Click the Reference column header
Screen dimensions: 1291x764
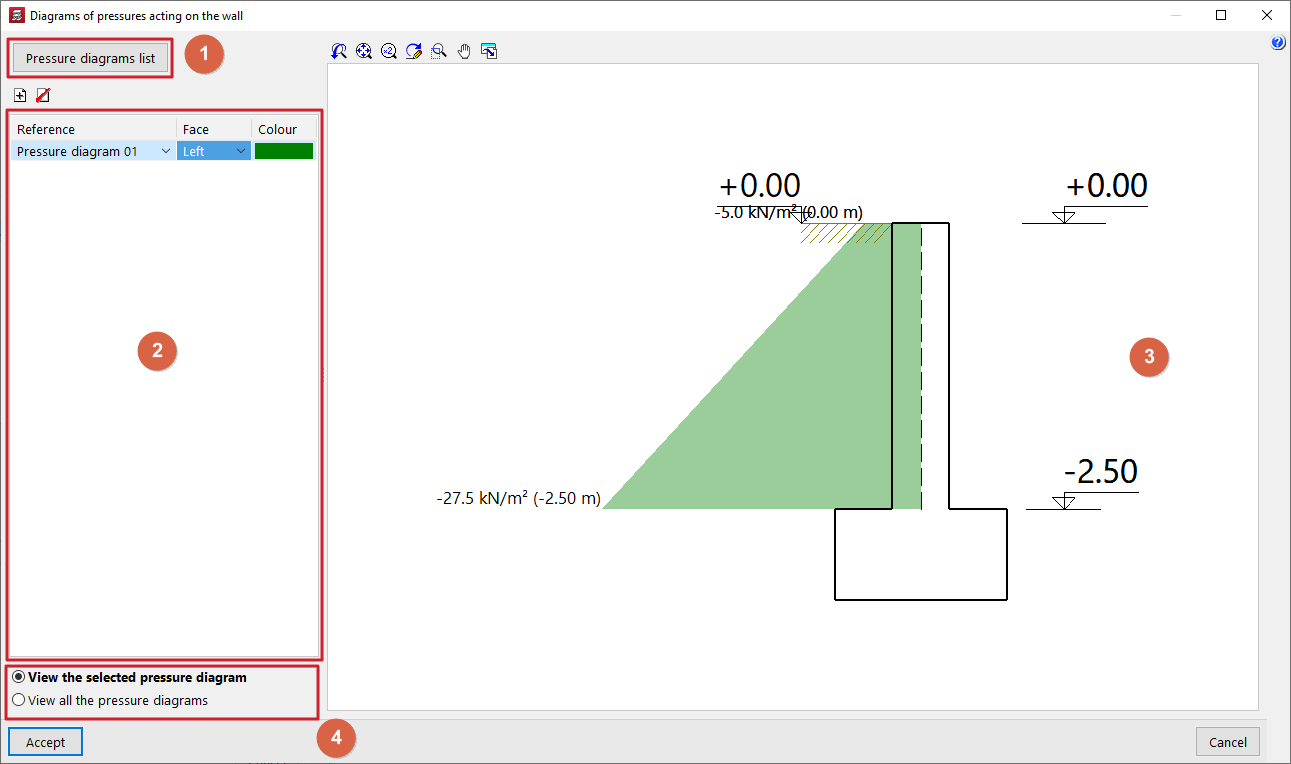[95, 129]
